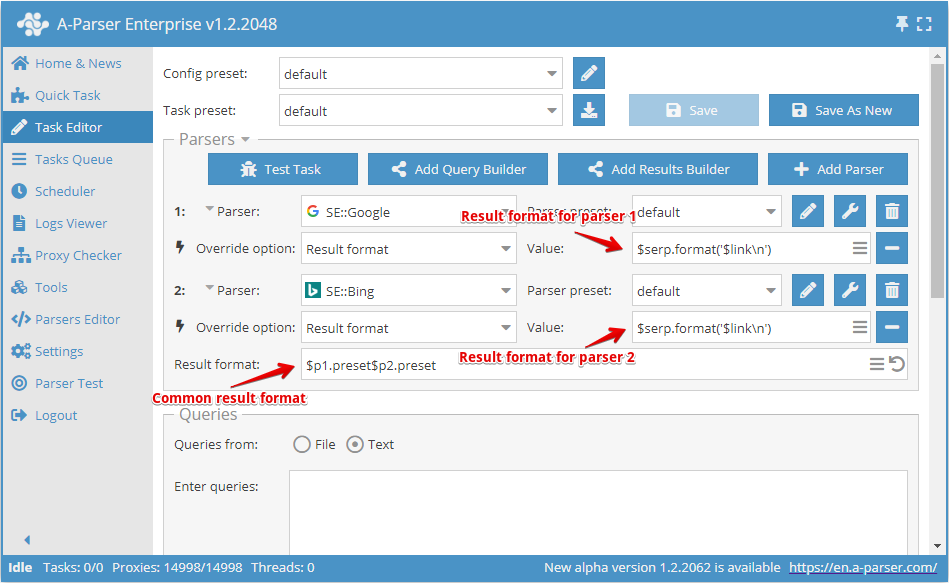
Task: Toggle fullscreen icon in the top right
Action: click(924, 24)
